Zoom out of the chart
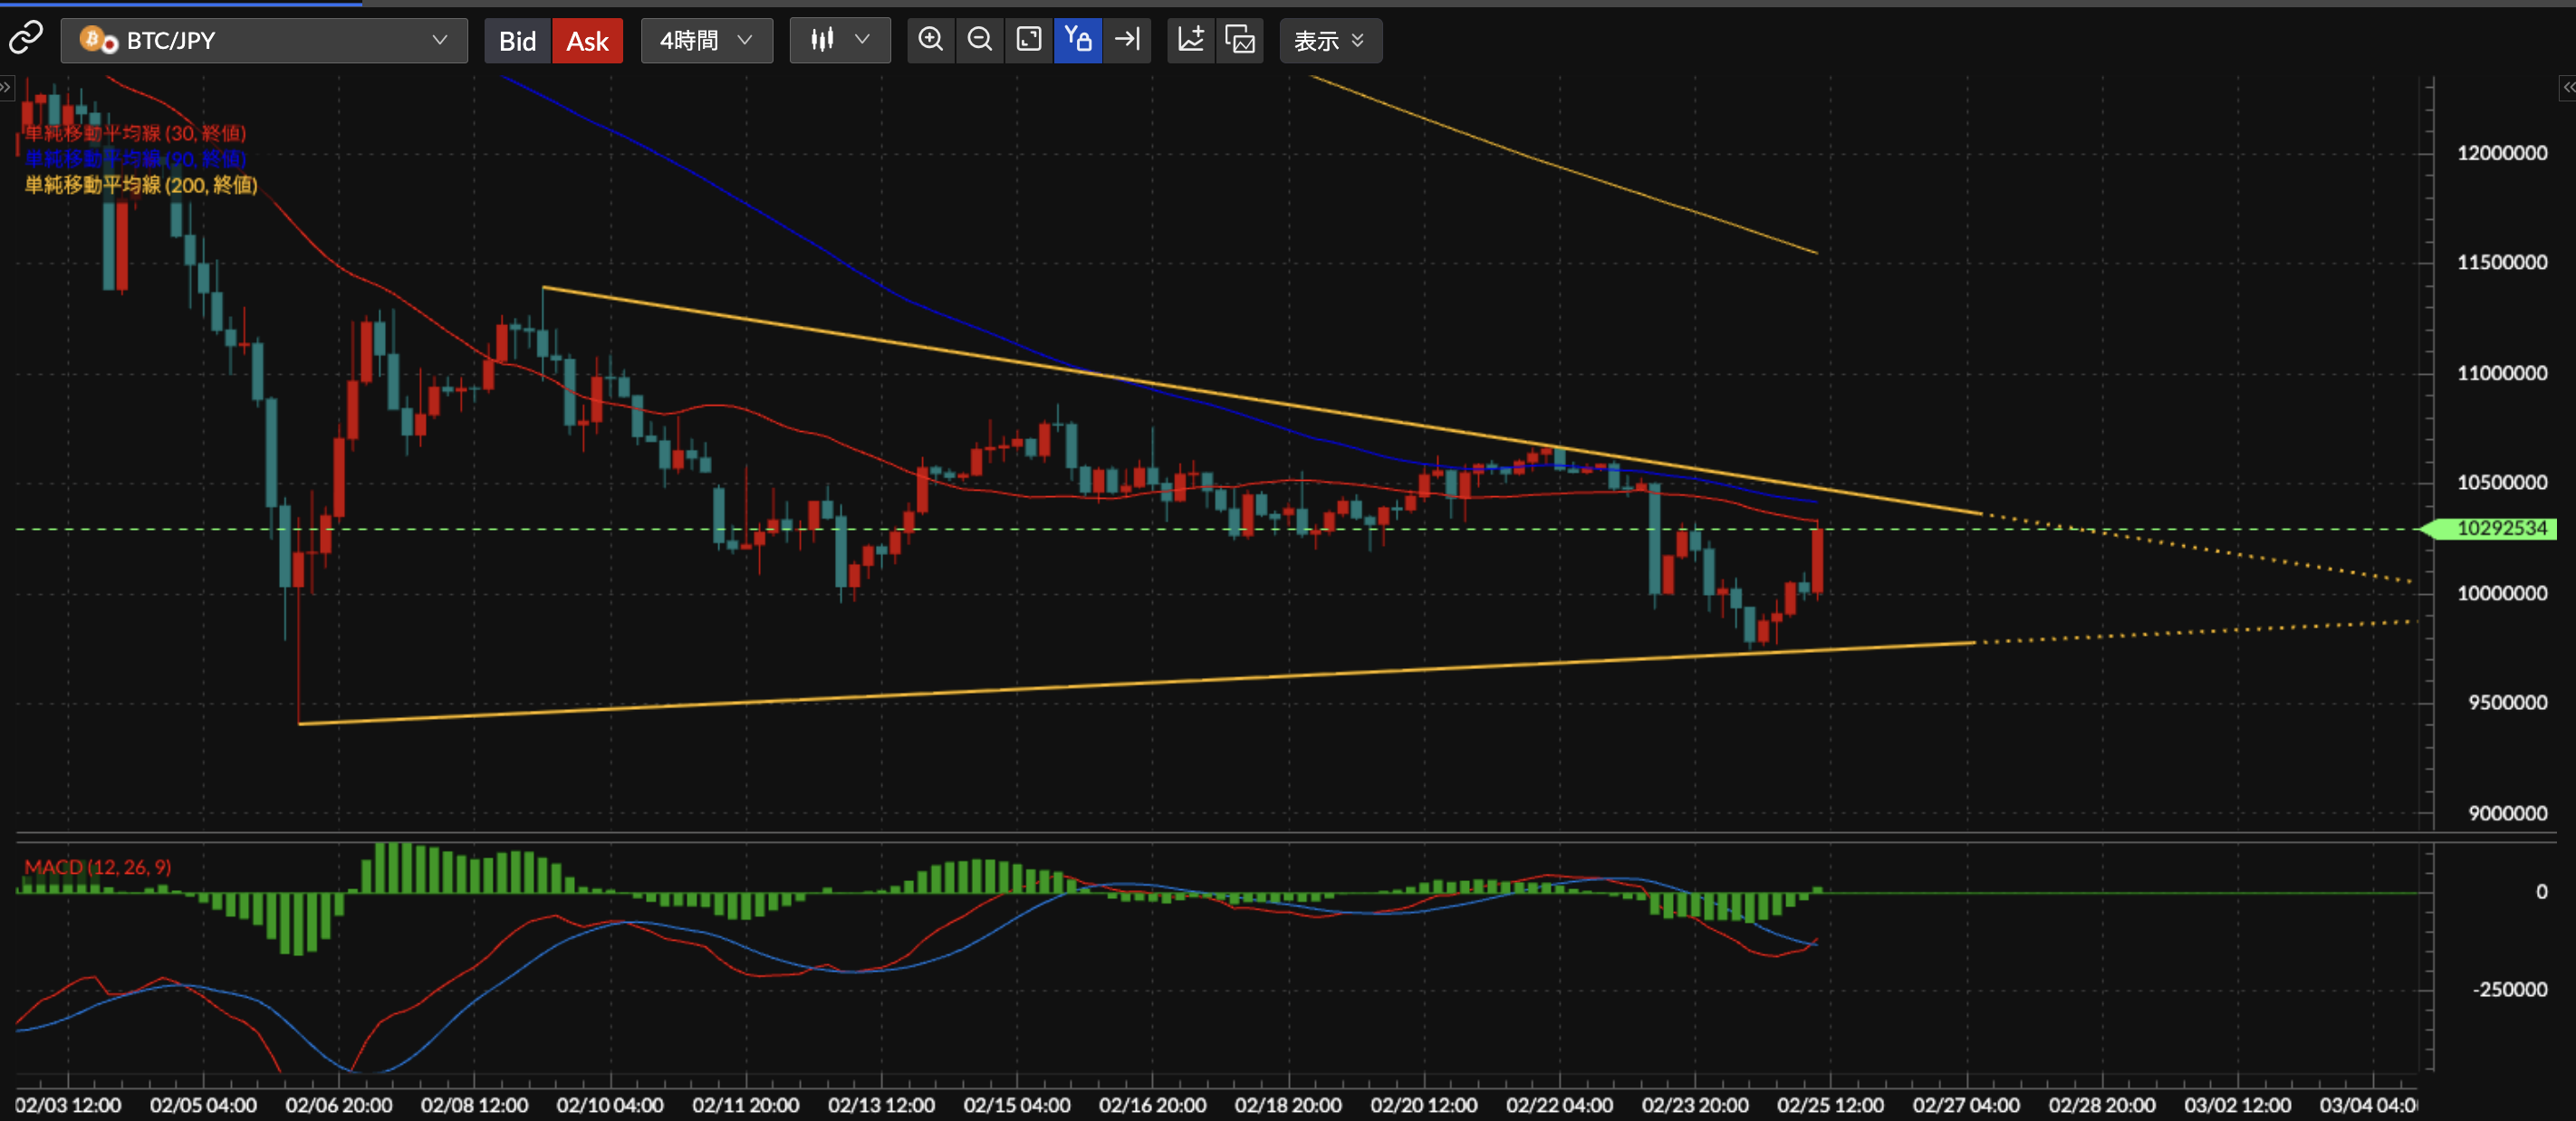 pos(979,40)
